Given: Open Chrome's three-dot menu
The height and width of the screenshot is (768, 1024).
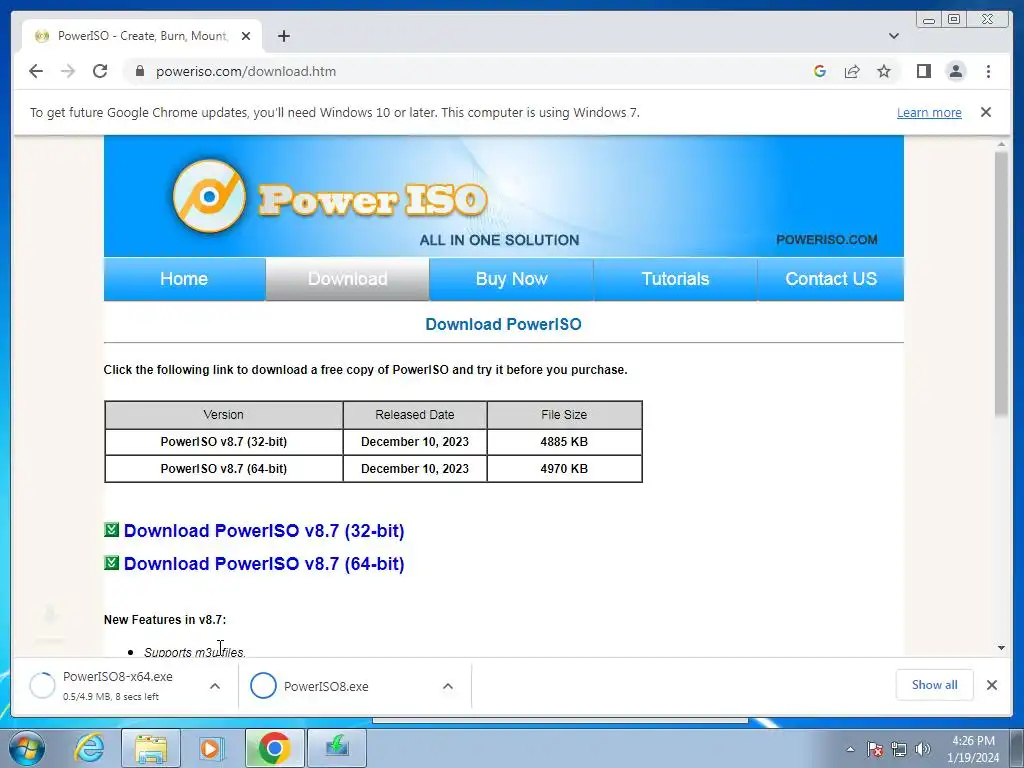Looking at the screenshot, I should (x=988, y=71).
